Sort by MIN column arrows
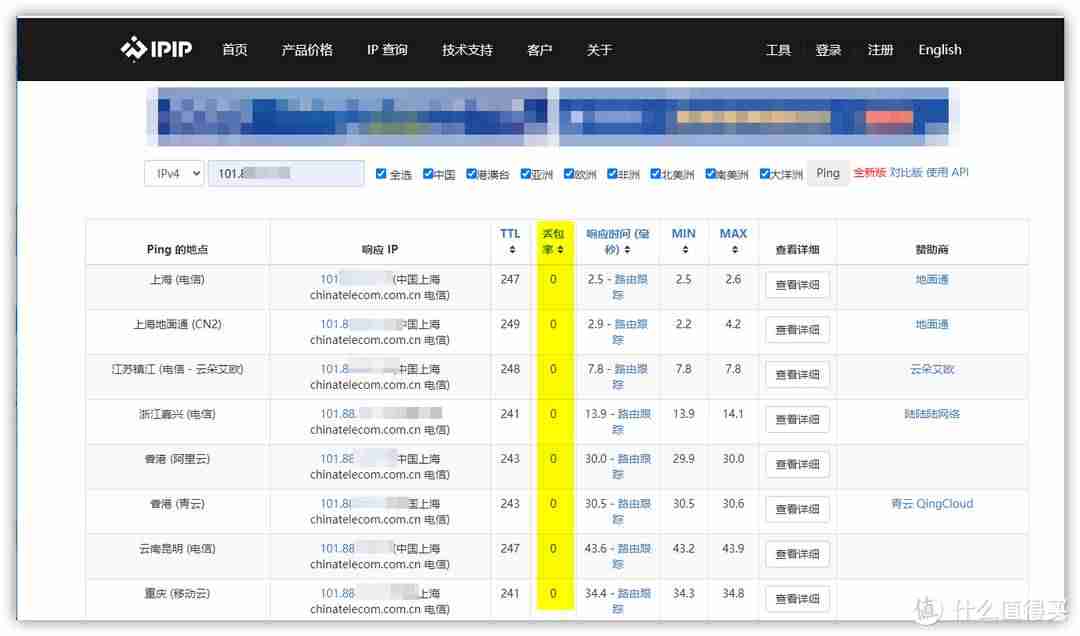 [685, 250]
